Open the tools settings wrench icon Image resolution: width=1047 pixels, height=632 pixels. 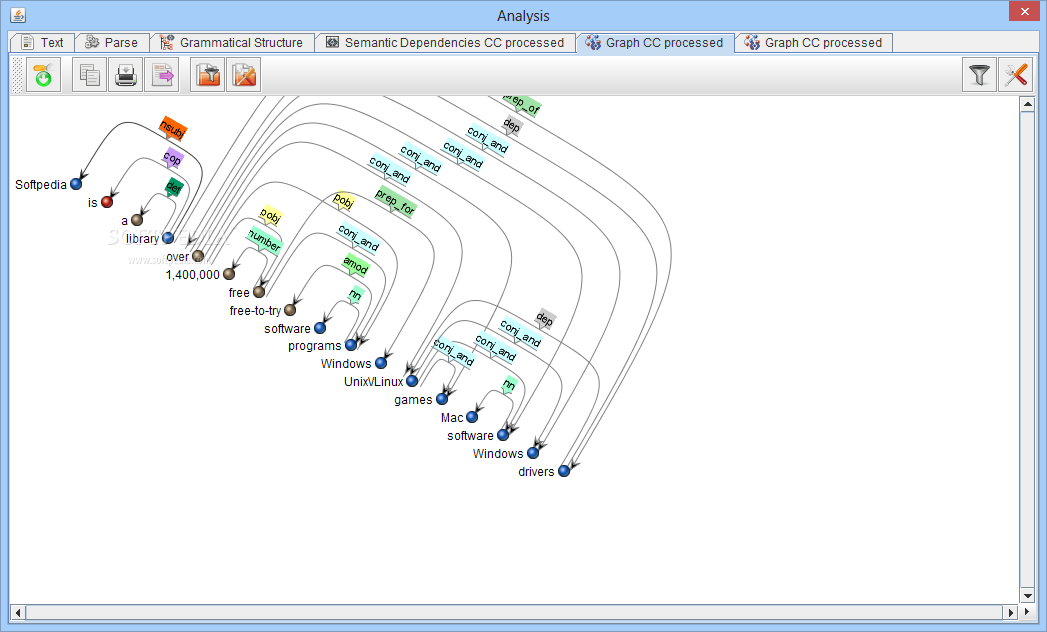click(x=1016, y=75)
